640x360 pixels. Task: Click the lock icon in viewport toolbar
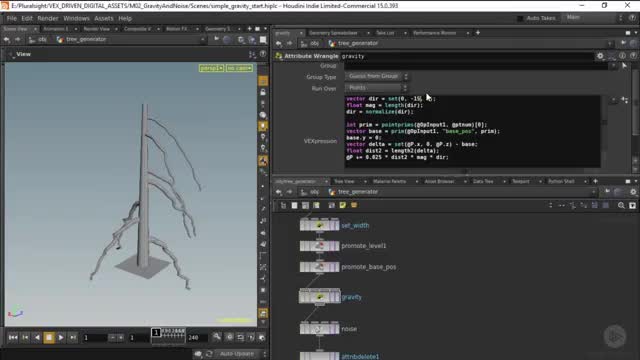(x=263, y=92)
